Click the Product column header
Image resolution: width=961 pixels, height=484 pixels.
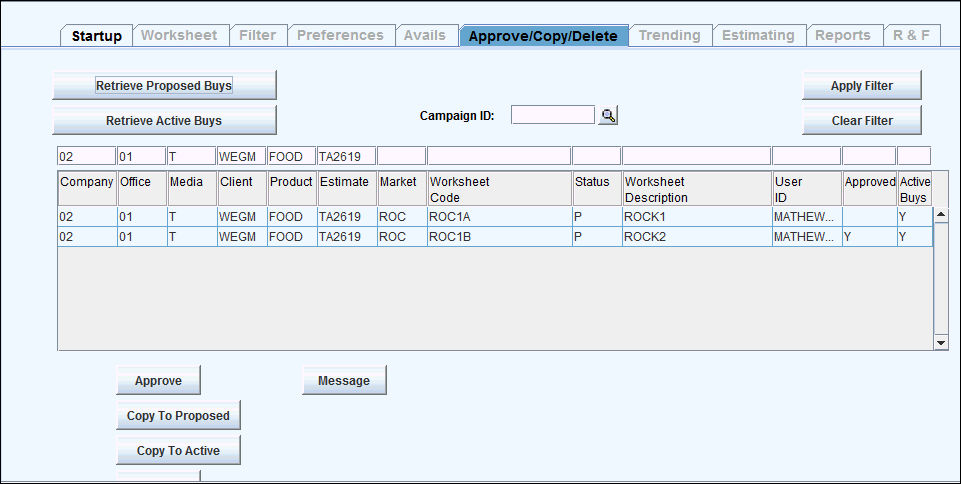pyautogui.click(x=292, y=189)
